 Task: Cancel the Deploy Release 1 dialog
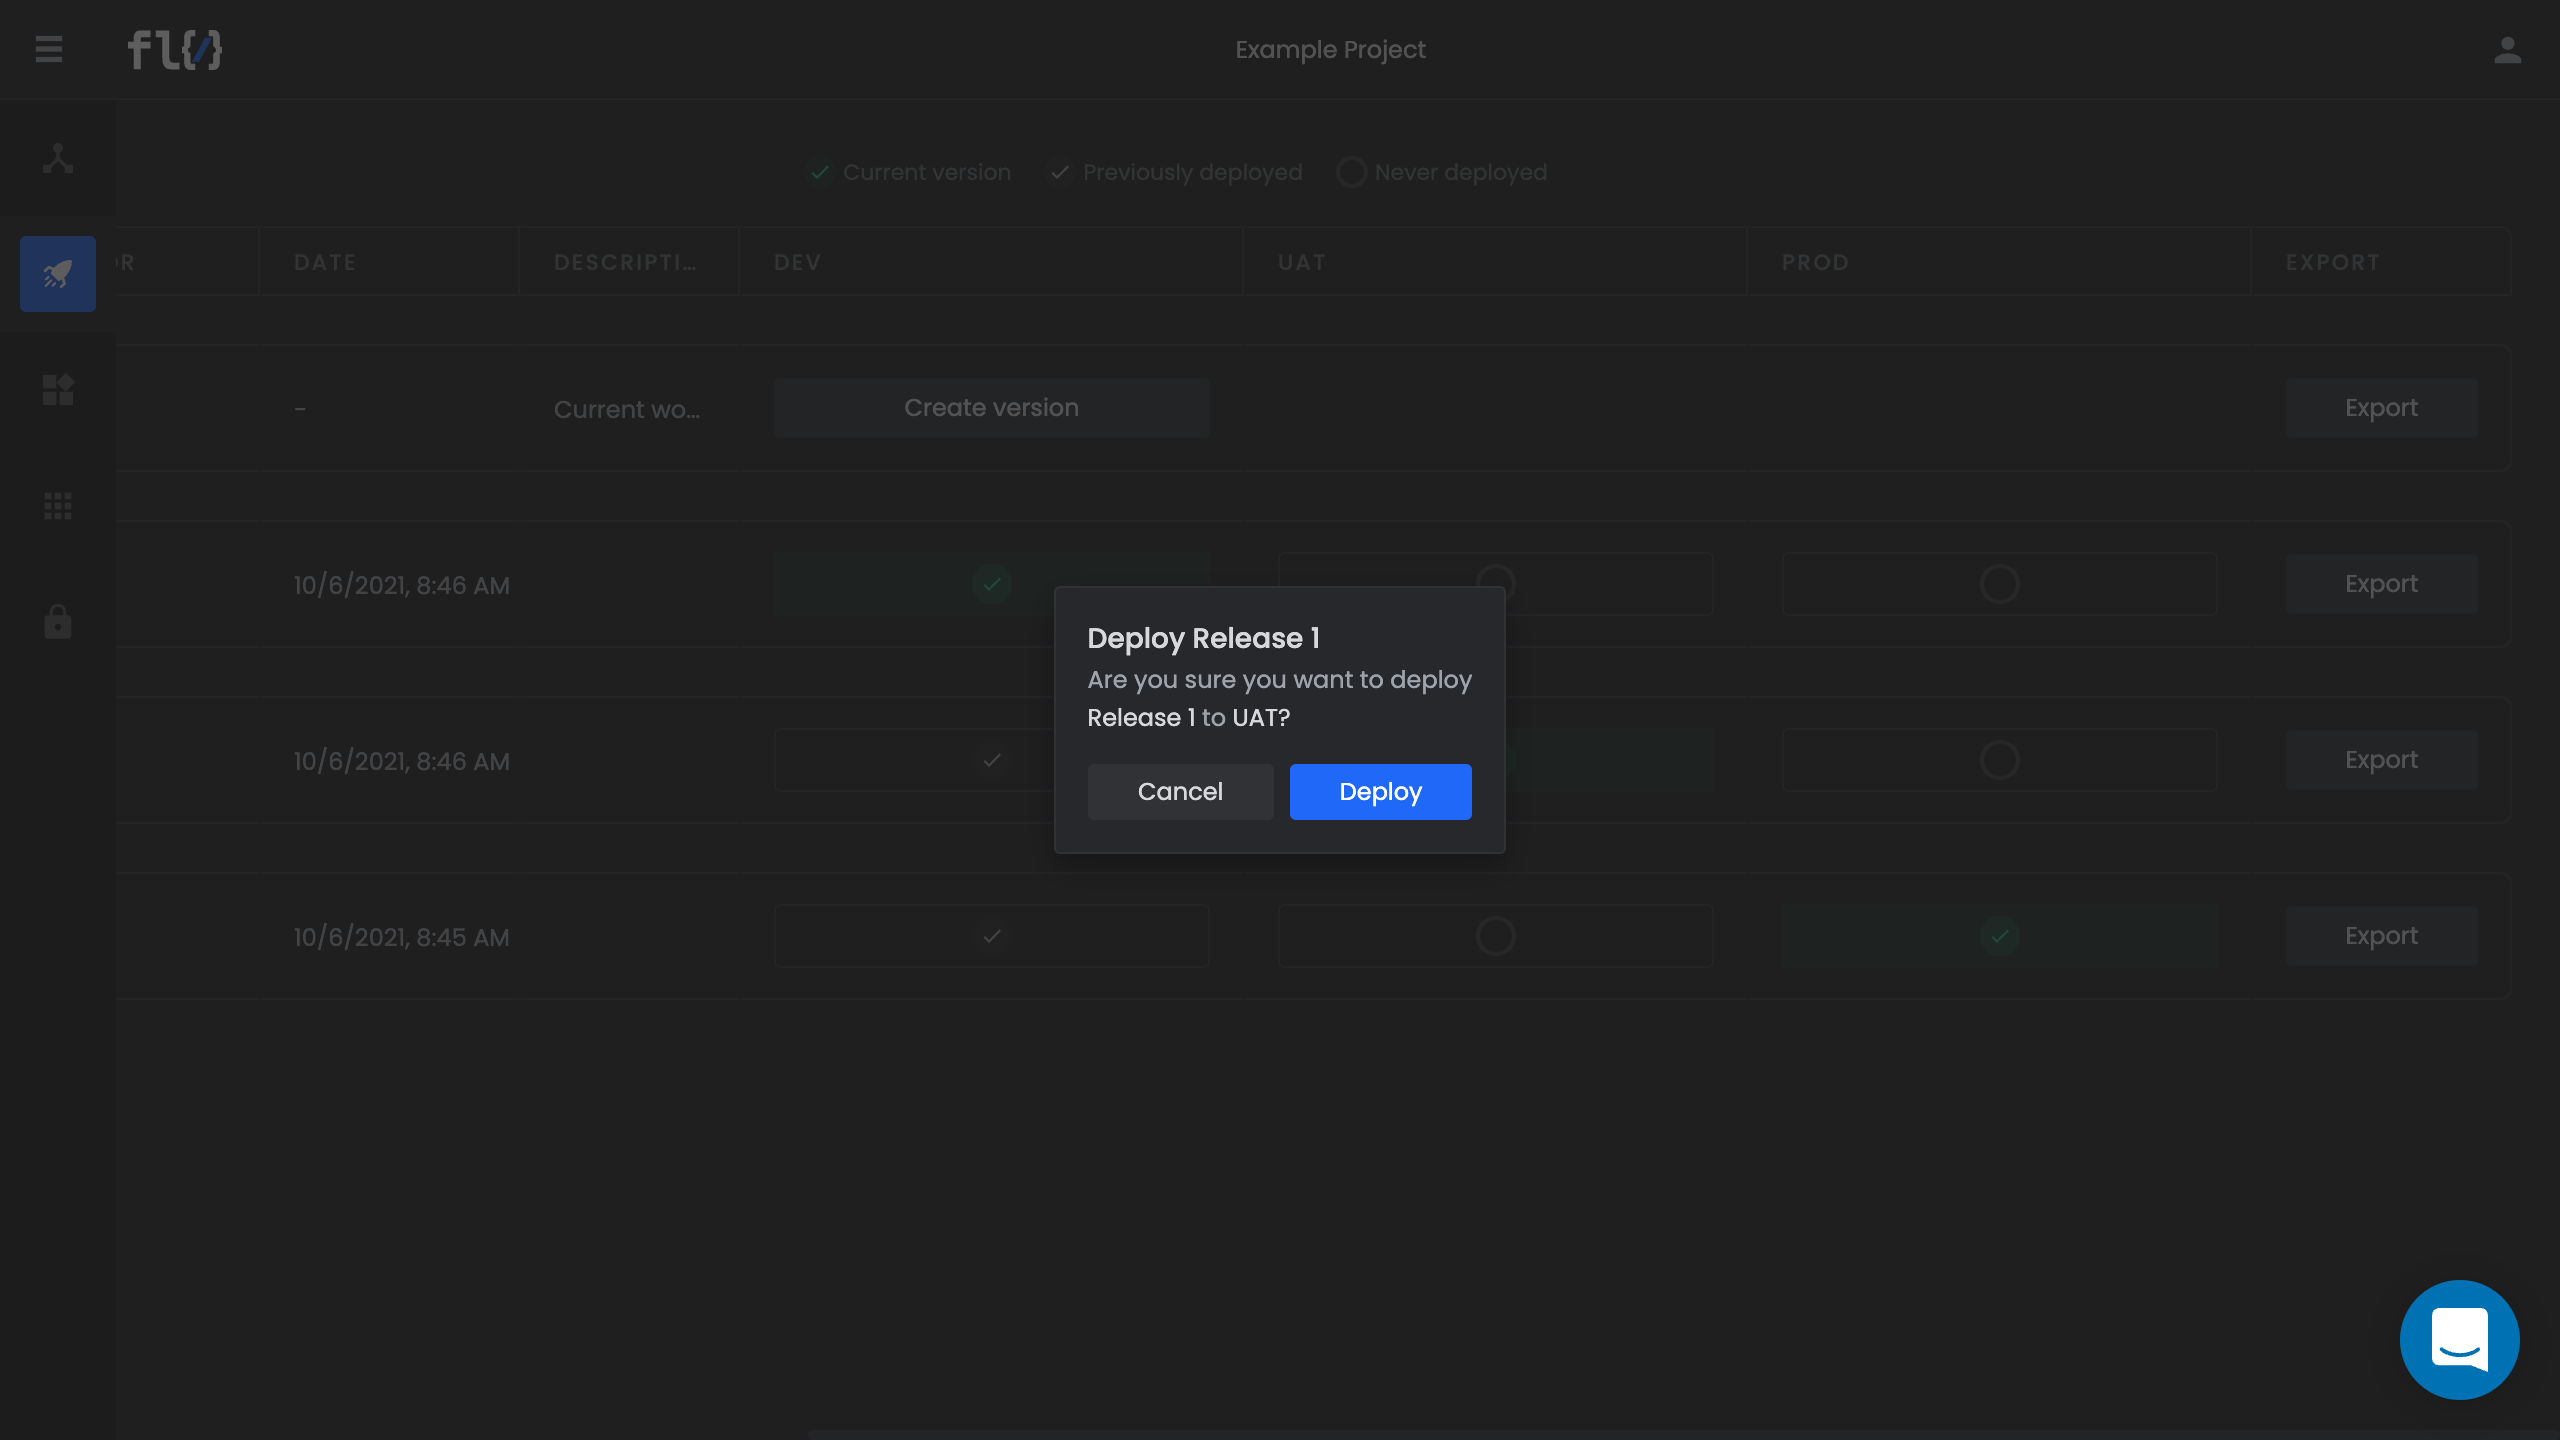tap(1180, 792)
